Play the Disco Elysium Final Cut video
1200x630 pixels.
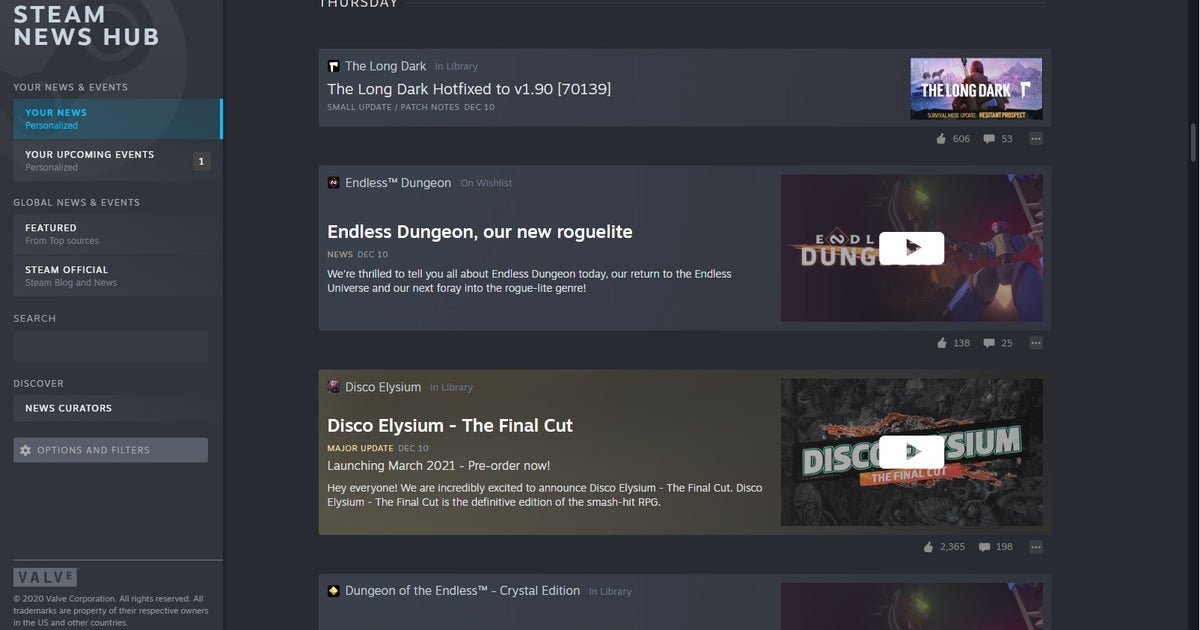click(x=911, y=452)
